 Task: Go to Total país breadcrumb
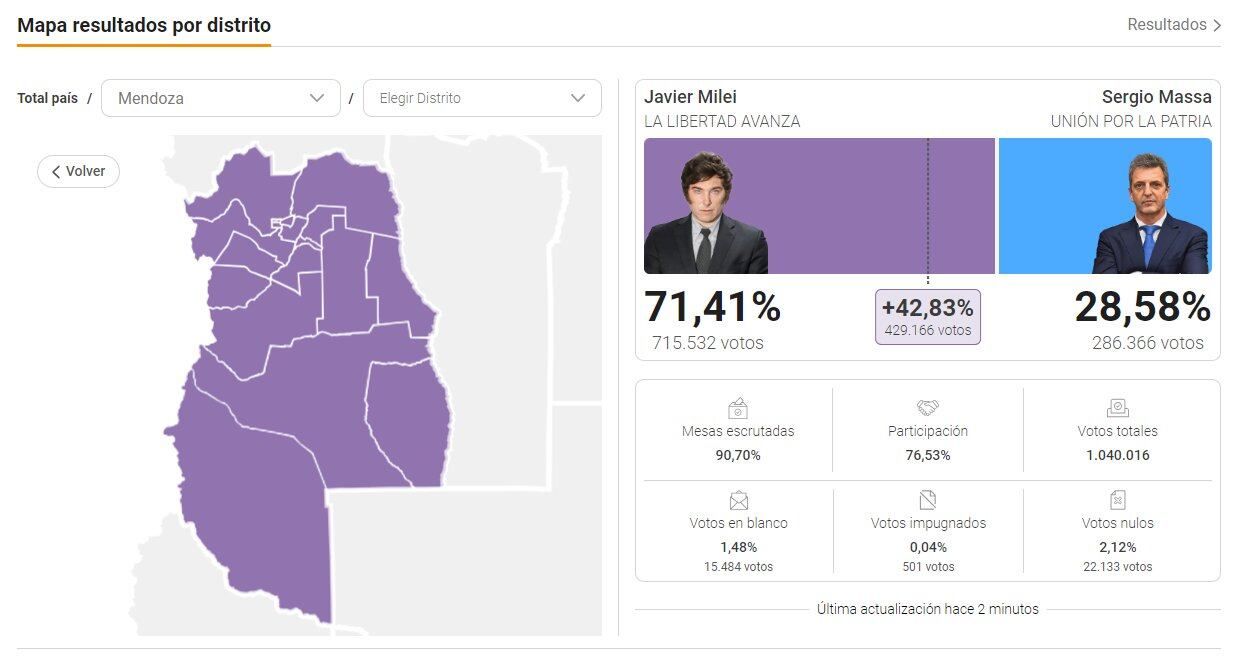click(x=47, y=98)
